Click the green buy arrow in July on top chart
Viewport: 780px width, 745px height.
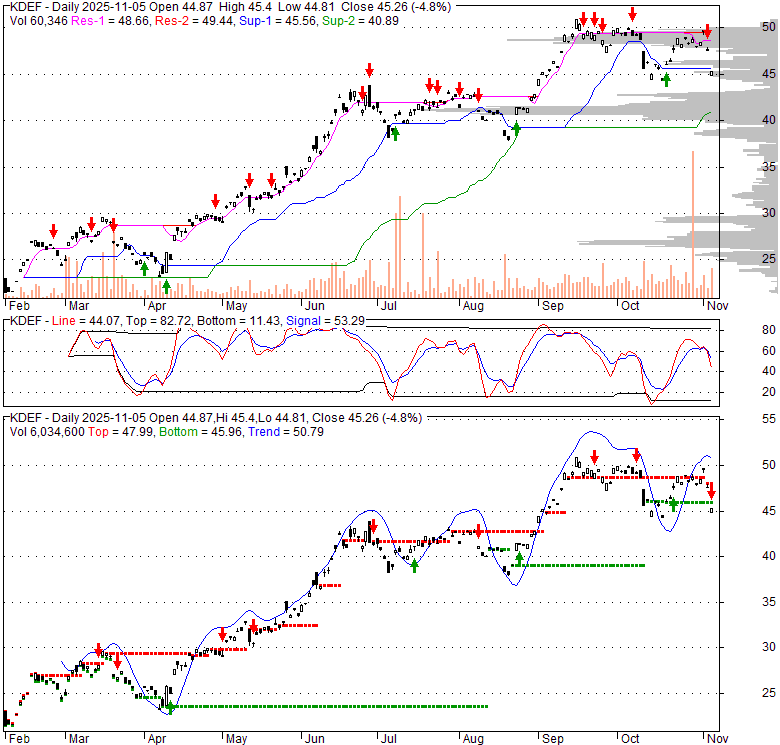[x=395, y=133]
